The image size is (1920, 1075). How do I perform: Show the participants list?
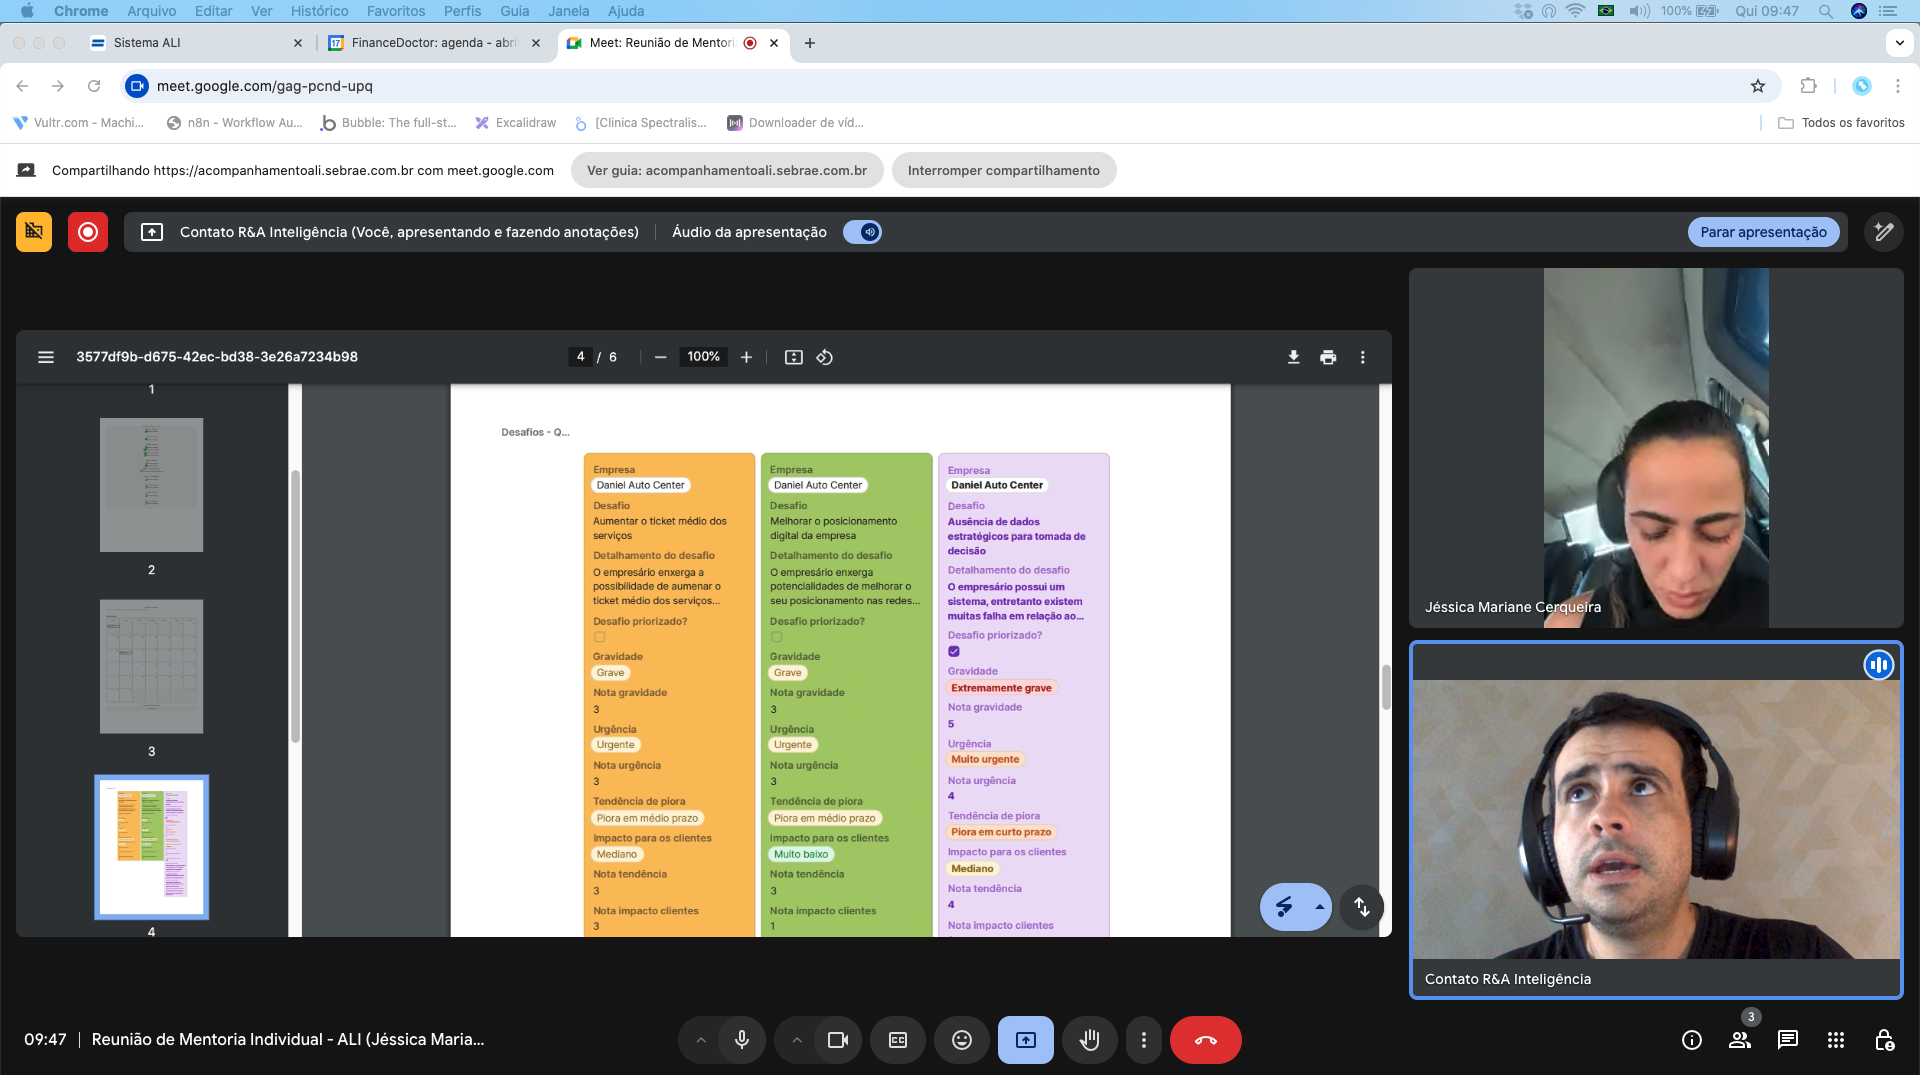coord(1740,1040)
